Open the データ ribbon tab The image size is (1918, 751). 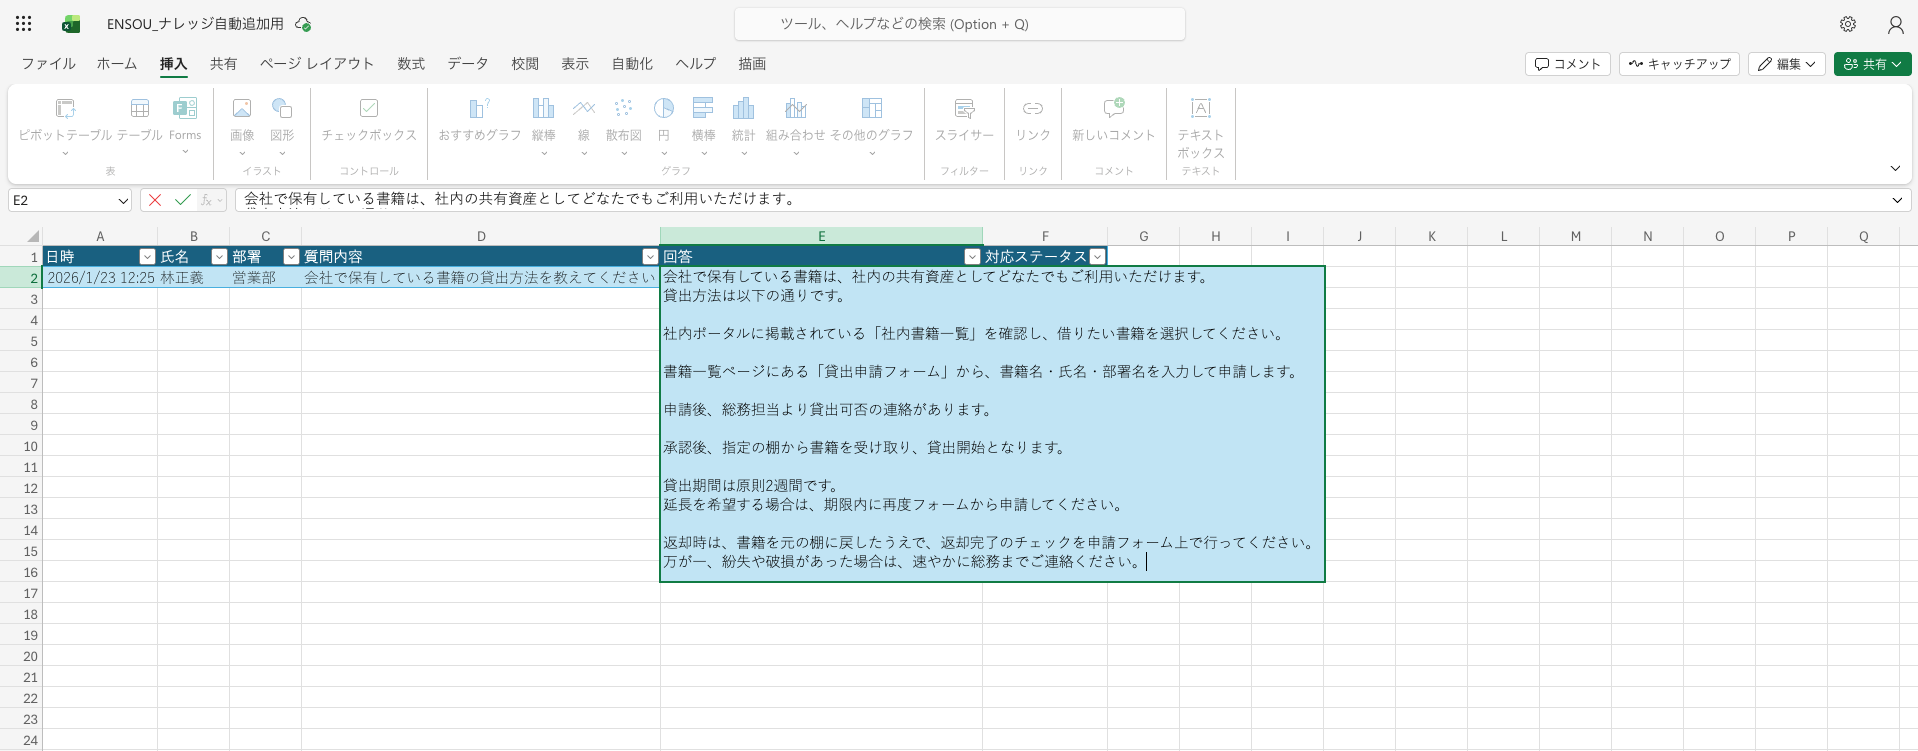(467, 64)
